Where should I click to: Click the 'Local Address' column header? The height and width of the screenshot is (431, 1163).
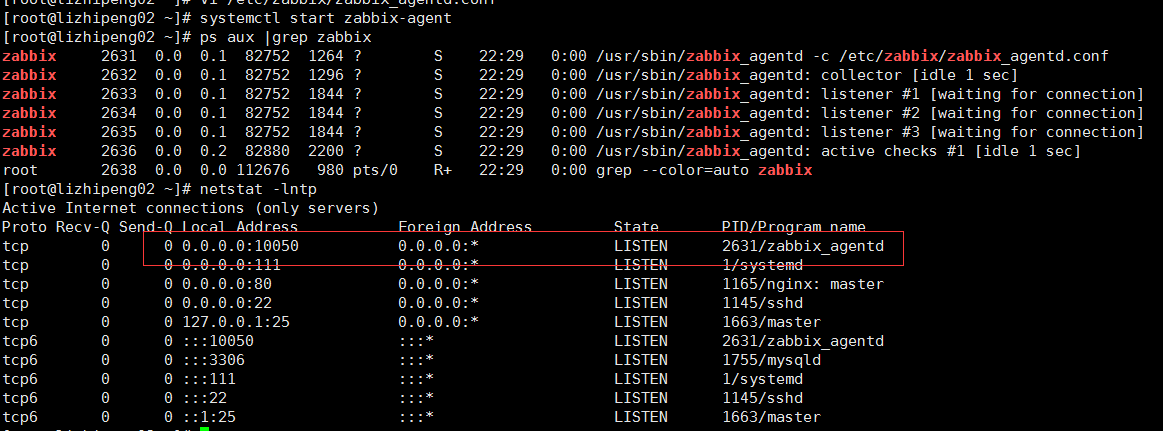coord(240,226)
